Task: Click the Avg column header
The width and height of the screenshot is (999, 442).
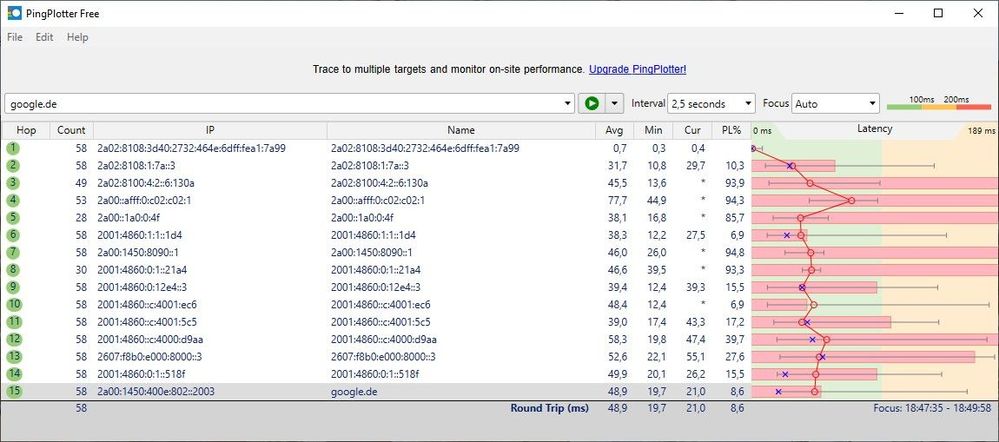Action: point(615,130)
